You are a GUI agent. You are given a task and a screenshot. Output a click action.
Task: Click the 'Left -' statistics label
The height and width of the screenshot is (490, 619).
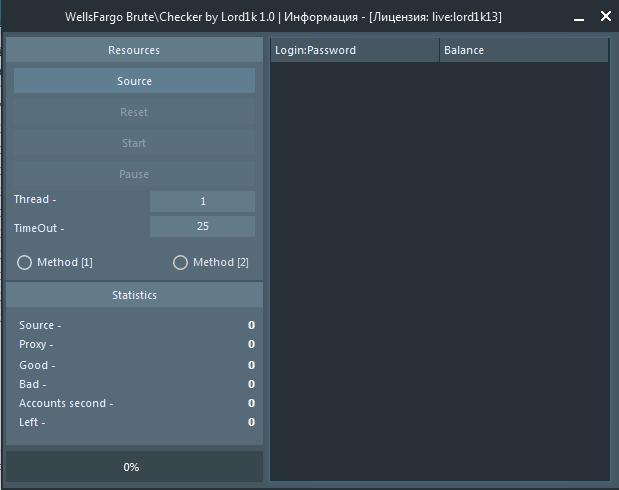tap(32, 422)
